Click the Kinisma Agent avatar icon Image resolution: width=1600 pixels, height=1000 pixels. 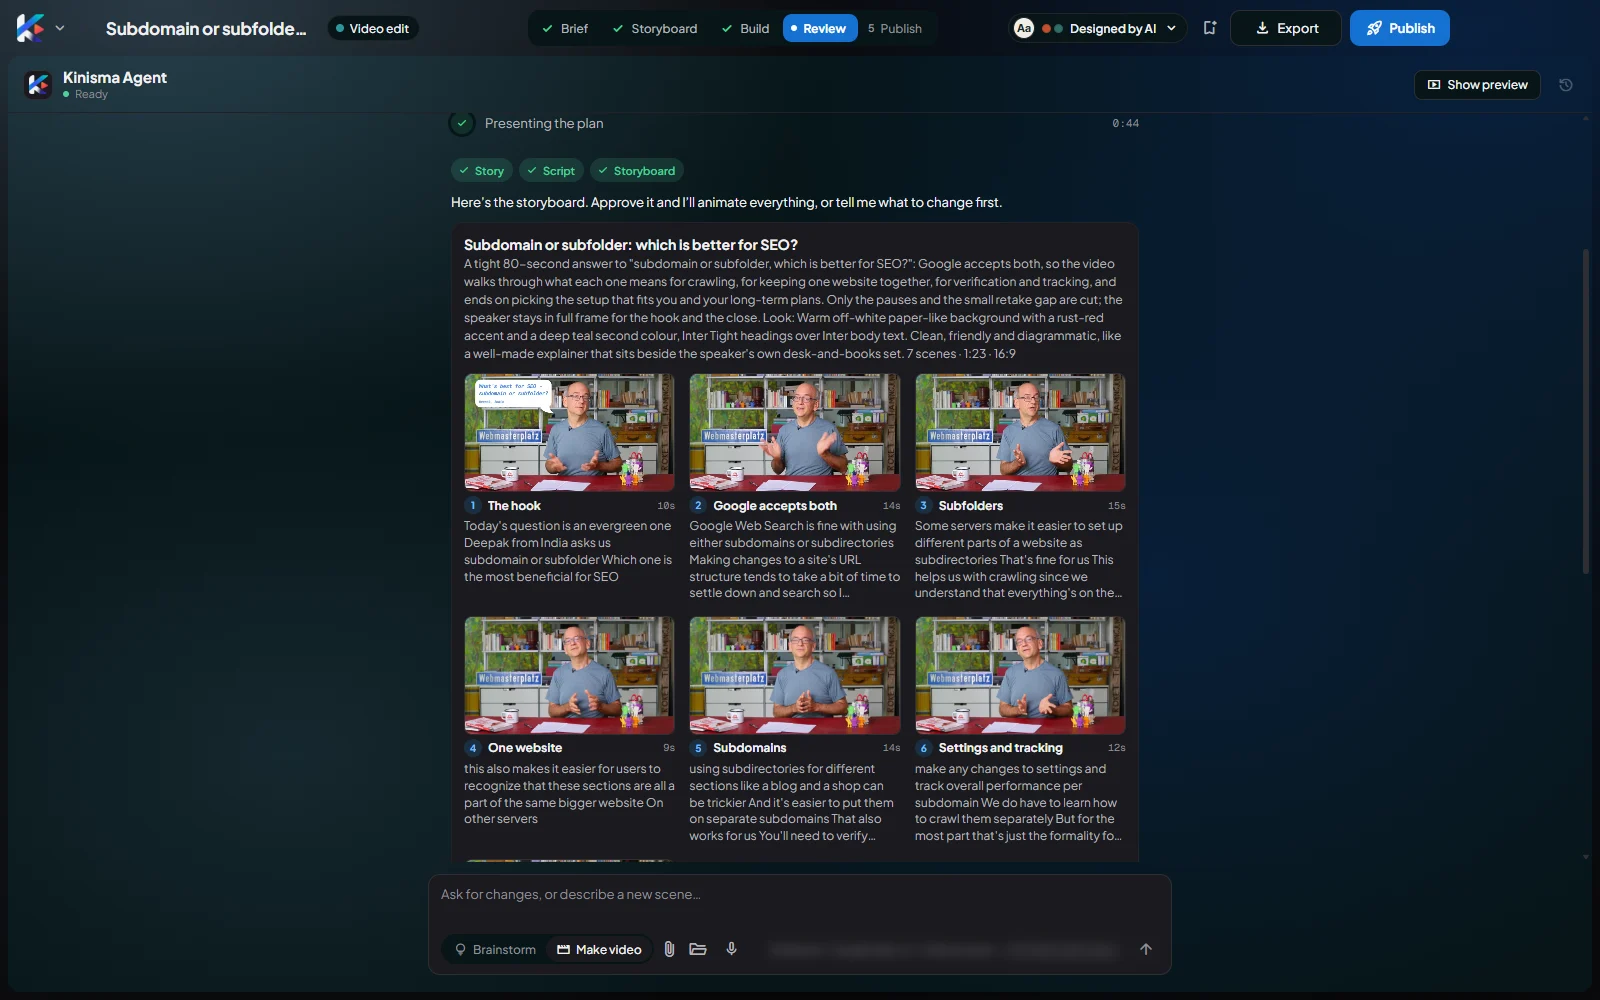(38, 85)
